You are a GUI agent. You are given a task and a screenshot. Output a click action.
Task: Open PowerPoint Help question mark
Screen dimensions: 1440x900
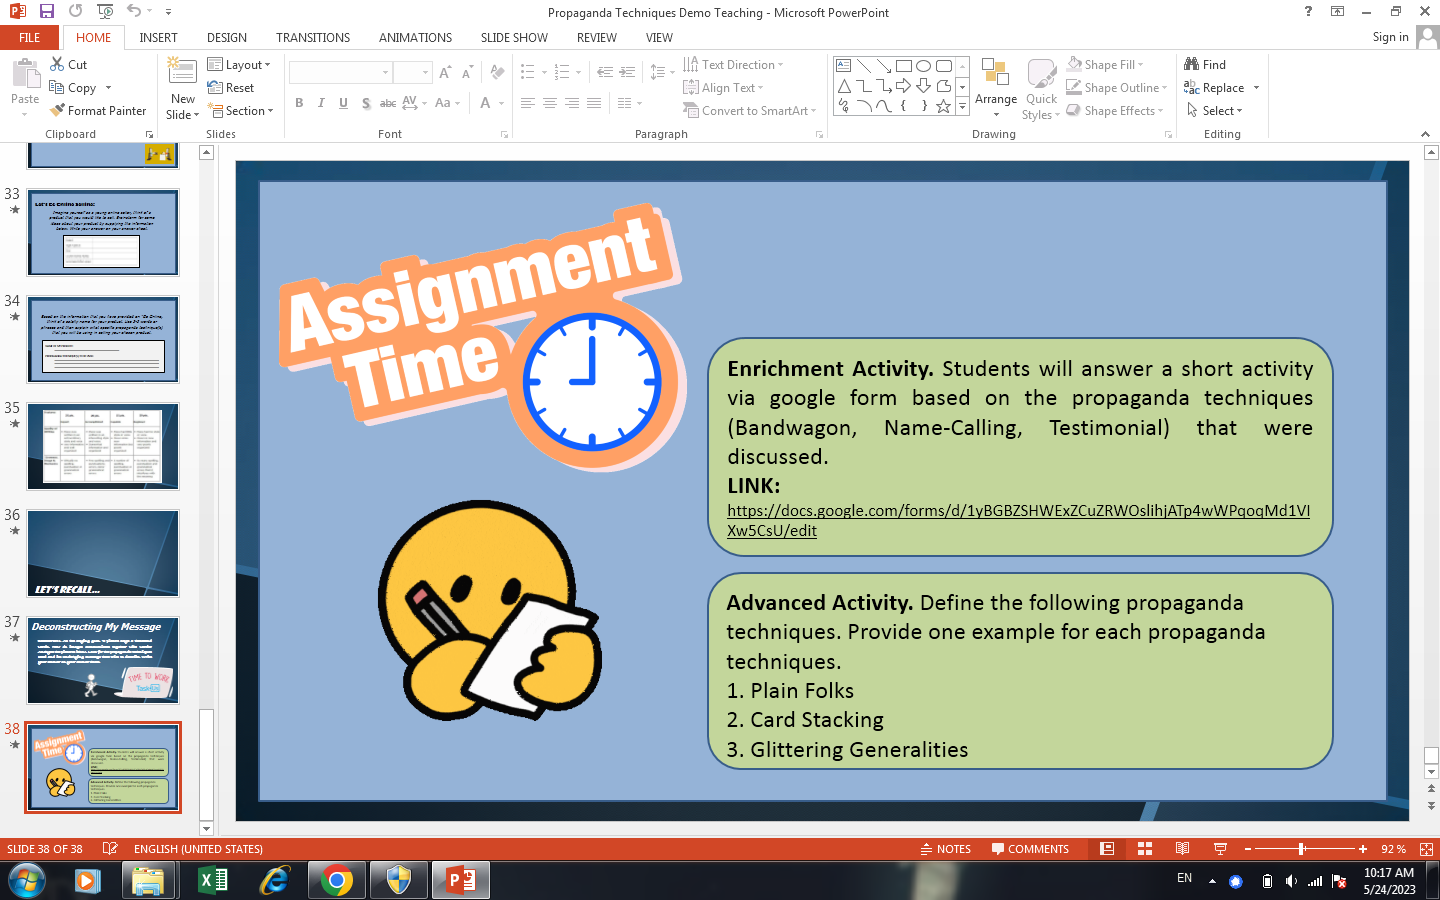point(1308,11)
